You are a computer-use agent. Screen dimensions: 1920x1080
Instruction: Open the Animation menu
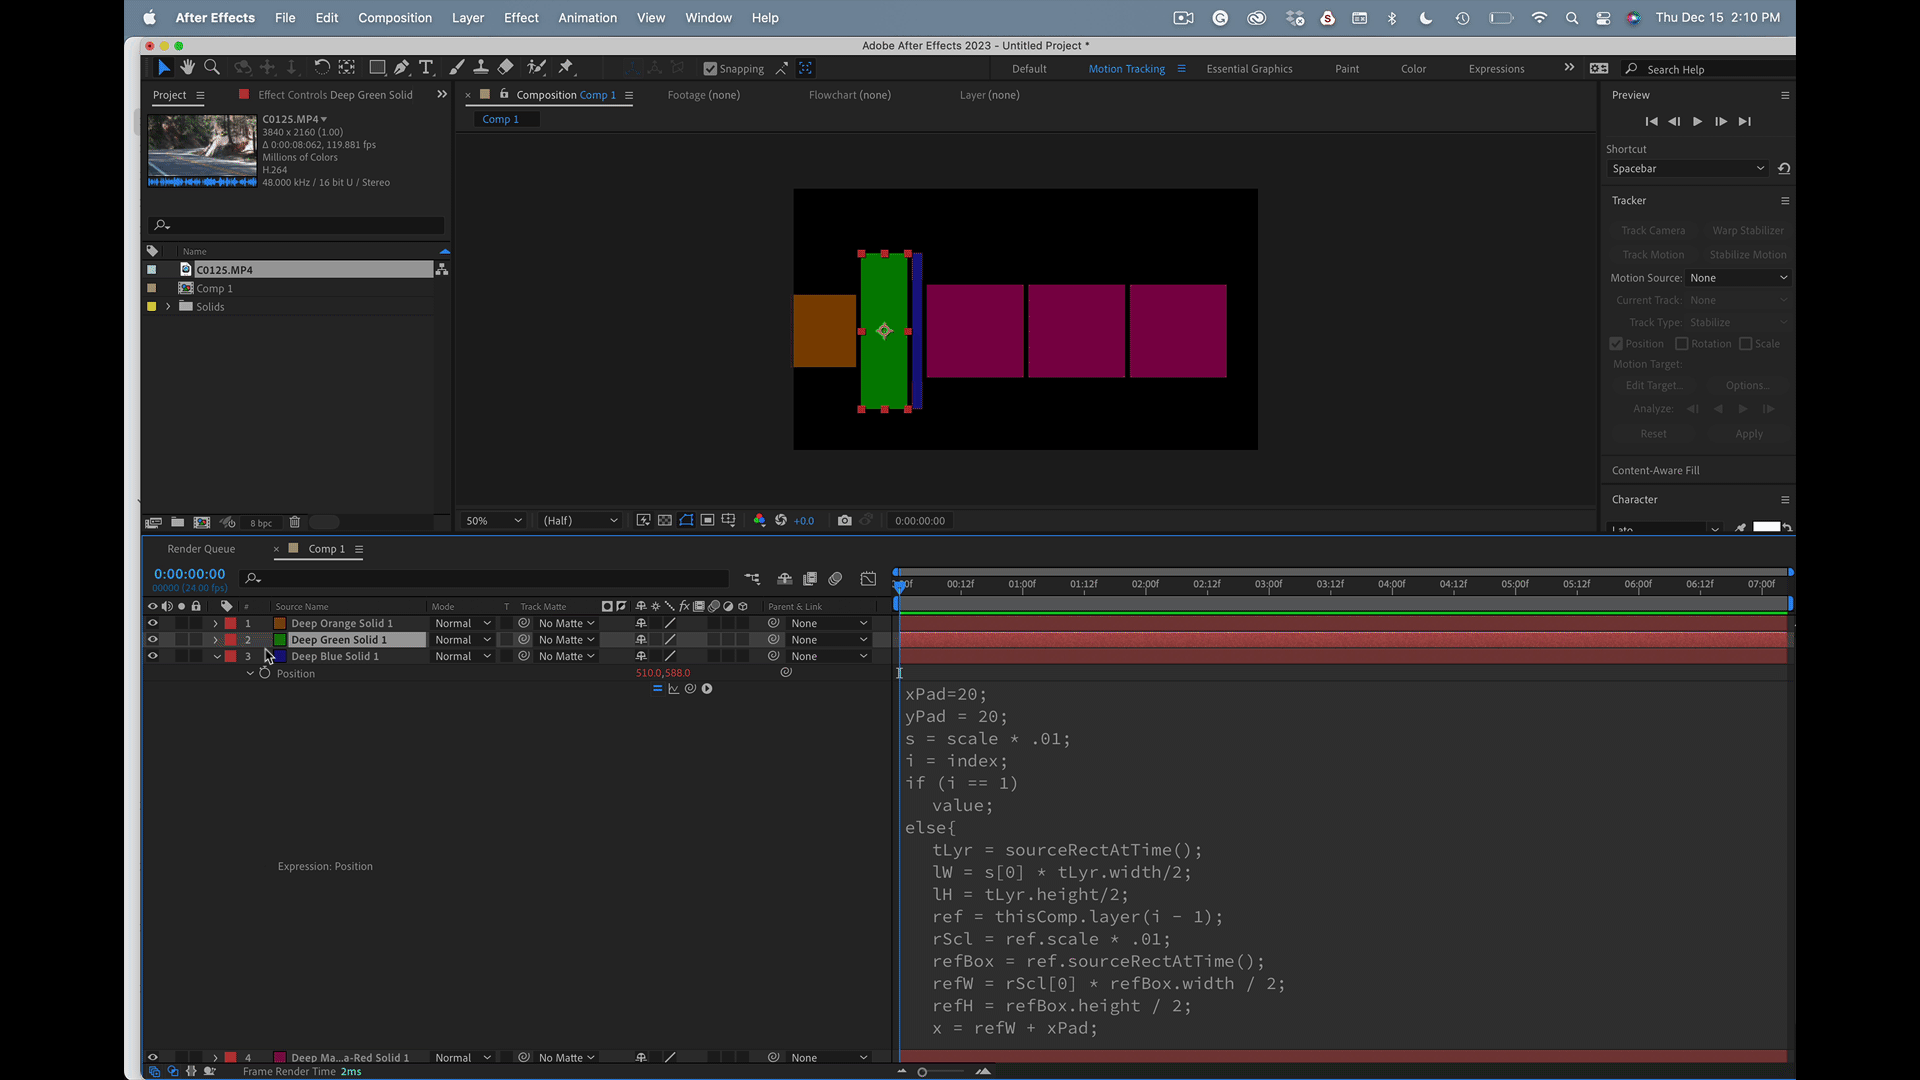click(x=587, y=18)
